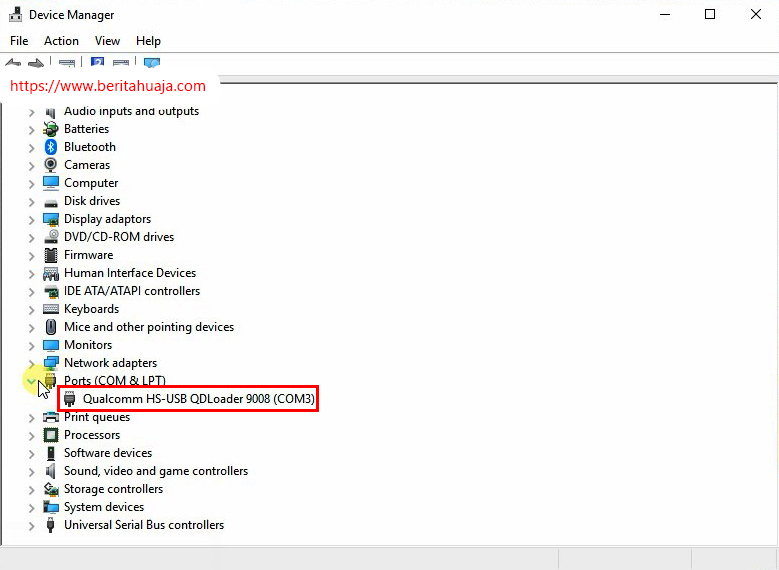
Task: Expand the Network adapters node
Action: 32,363
